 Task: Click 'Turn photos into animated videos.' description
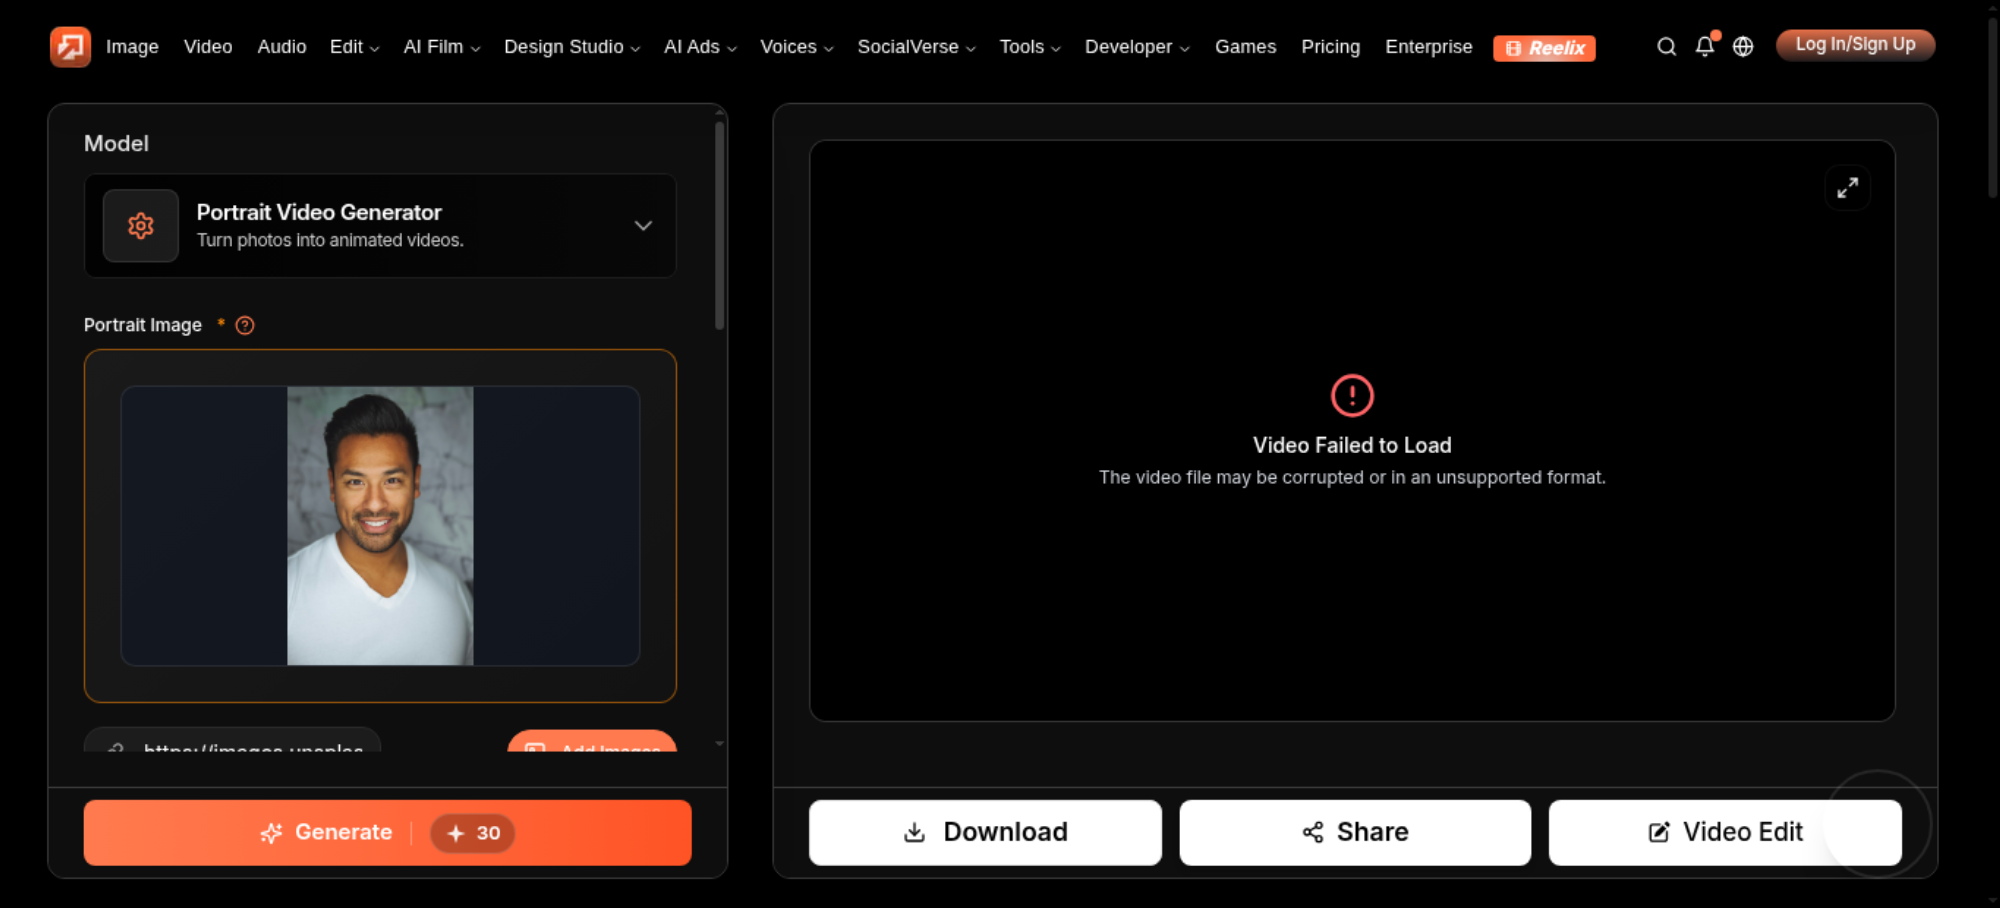pyautogui.click(x=330, y=240)
